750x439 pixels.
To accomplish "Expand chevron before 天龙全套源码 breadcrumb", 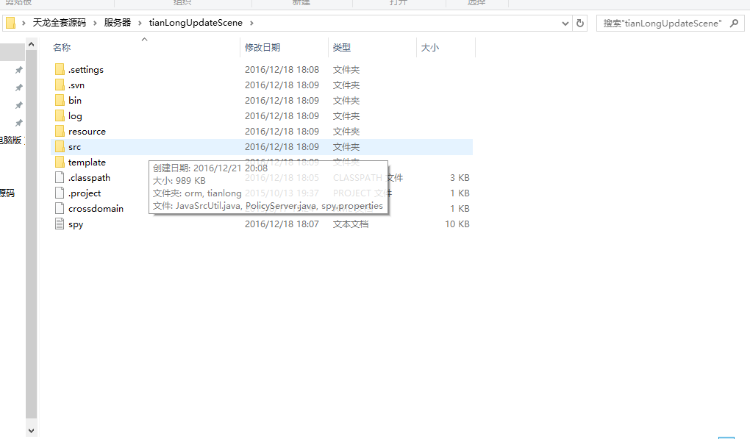I will click(23, 23).
